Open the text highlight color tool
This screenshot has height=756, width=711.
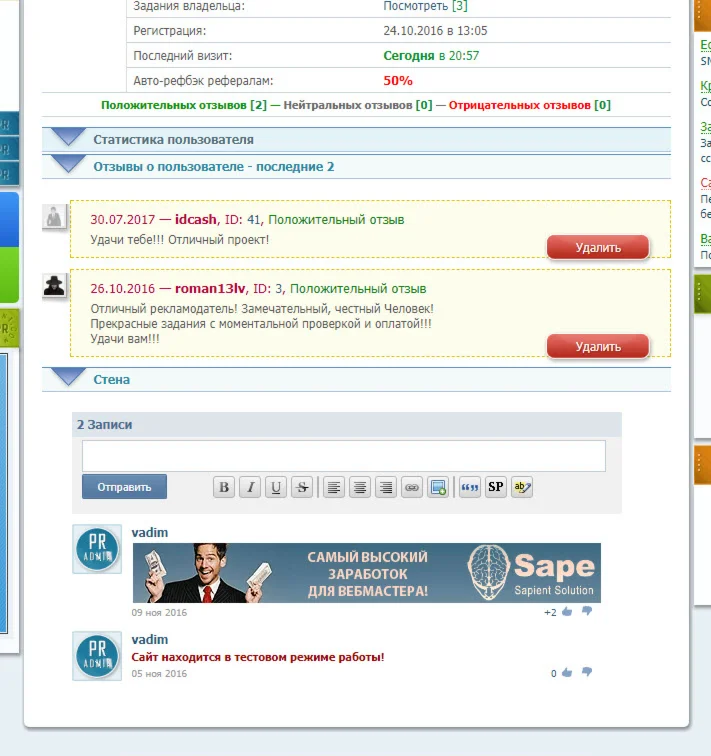(522, 487)
